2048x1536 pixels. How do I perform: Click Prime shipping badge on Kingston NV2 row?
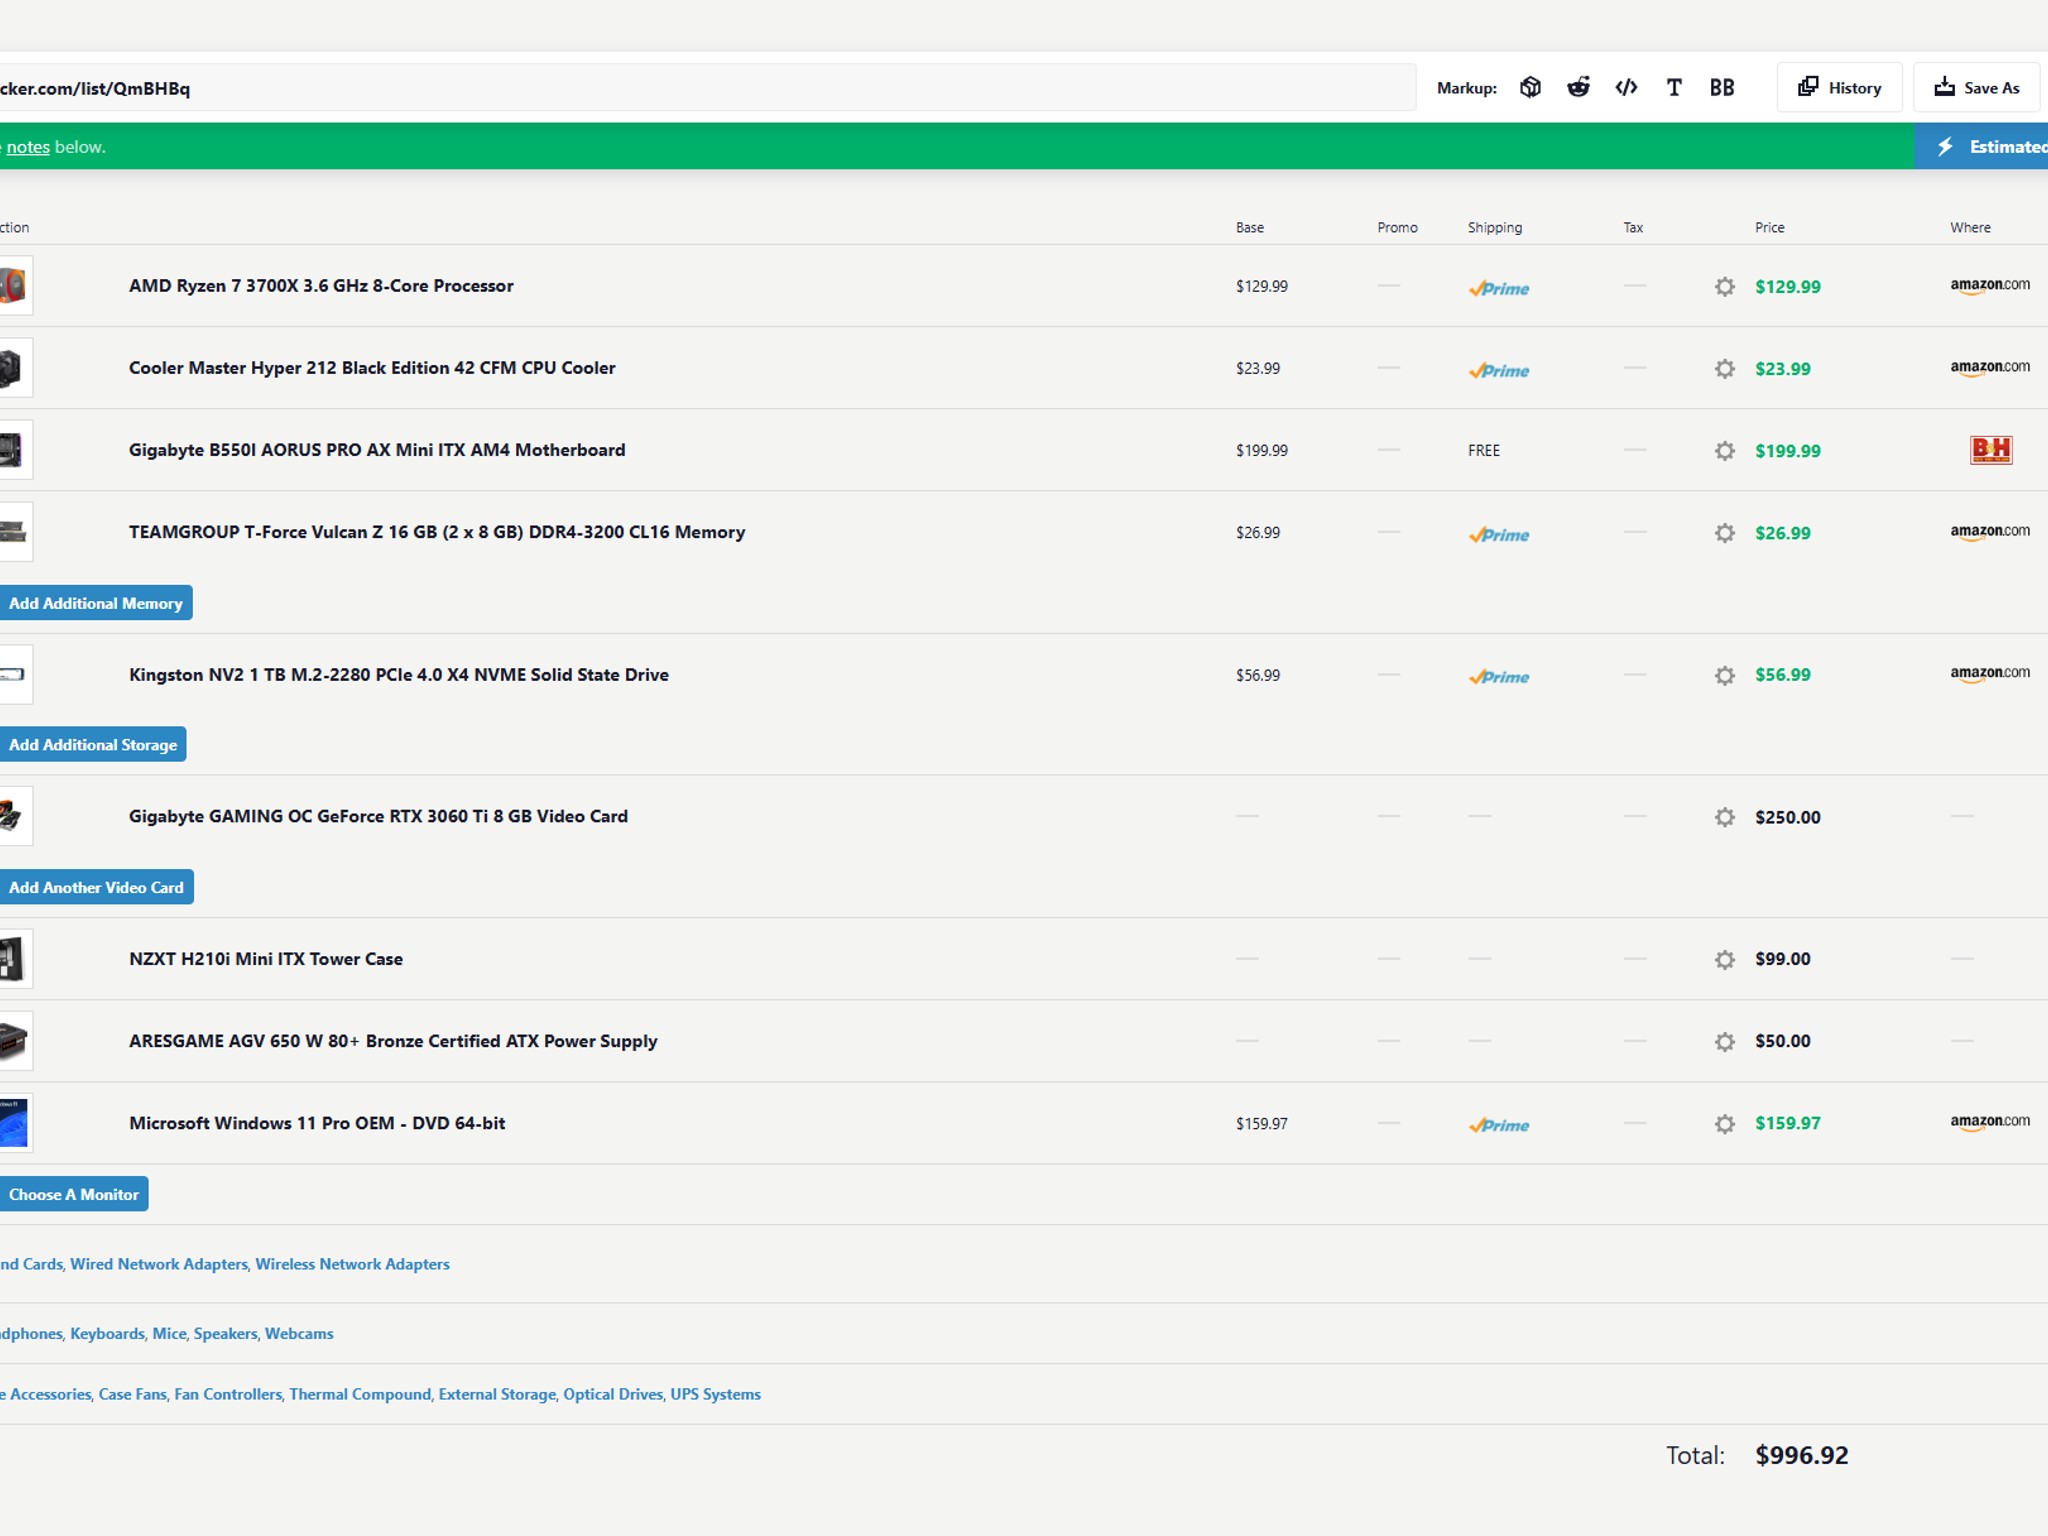click(x=1499, y=676)
